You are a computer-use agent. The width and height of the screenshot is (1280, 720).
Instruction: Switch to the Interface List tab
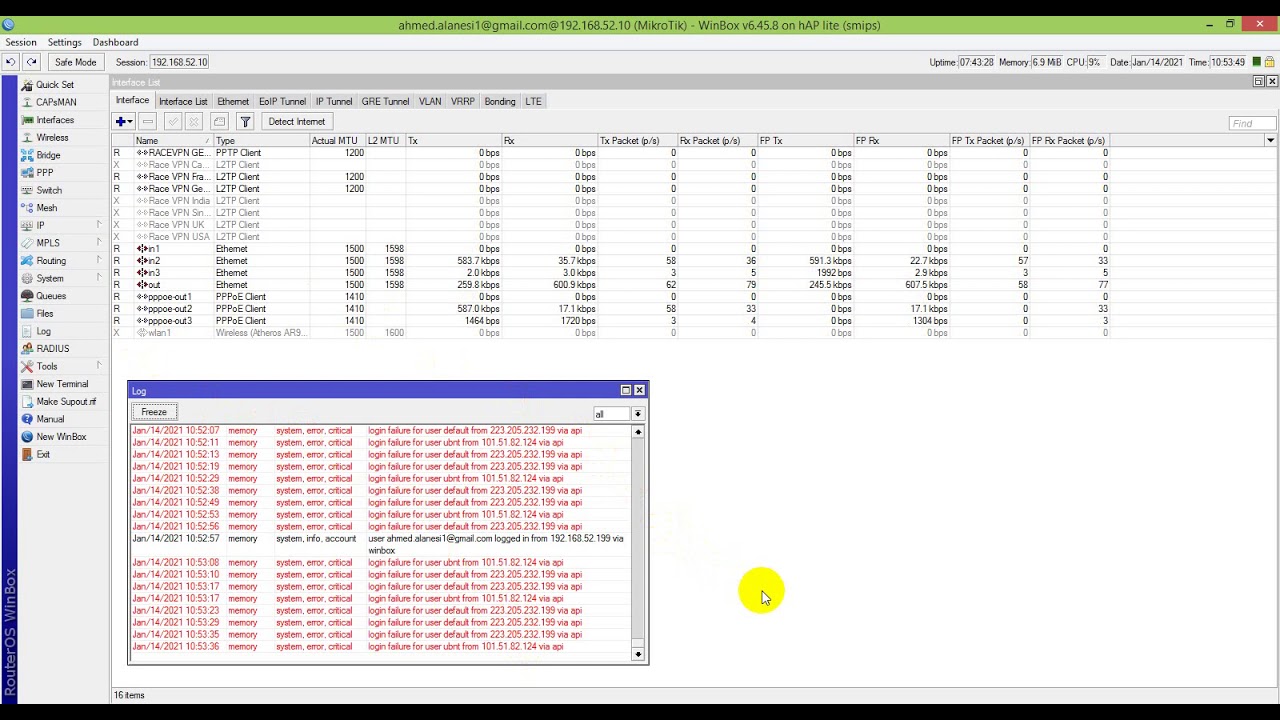(x=183, y=101)
